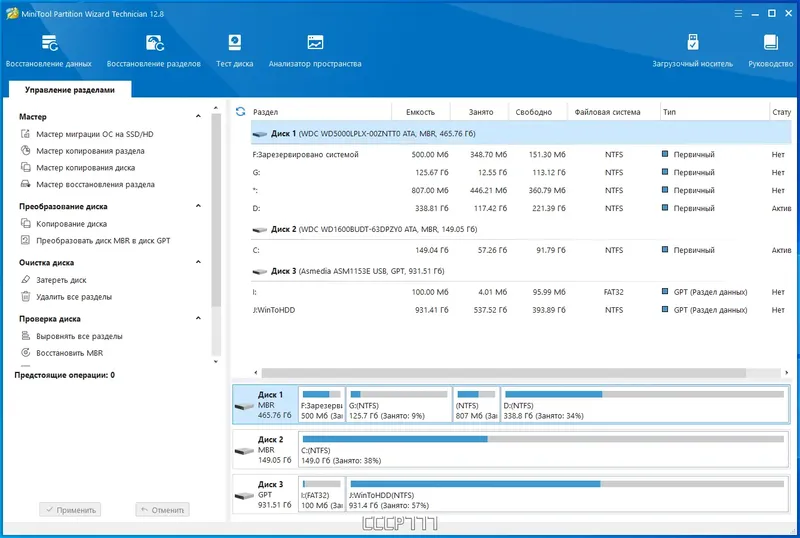Collapse the Мастер section
Screen dimensions: 800x538
click(200, 117)
